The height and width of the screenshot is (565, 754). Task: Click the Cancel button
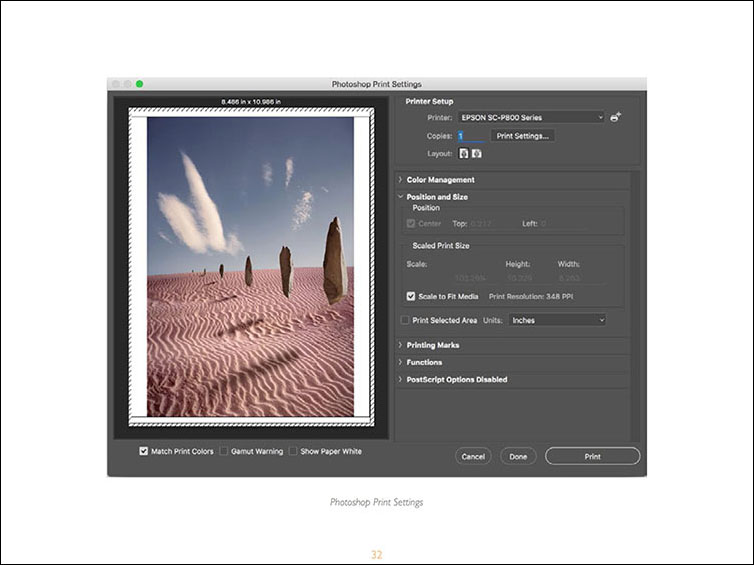point(473,456)
